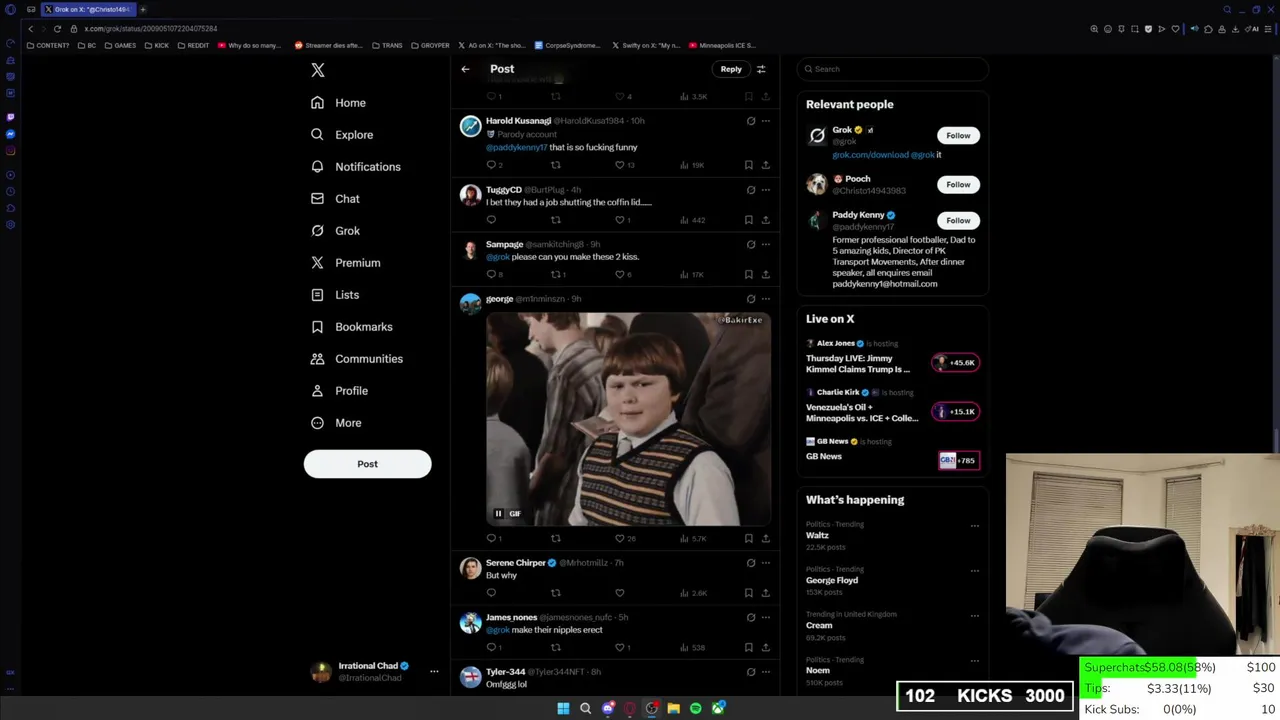The image size is (1280, 720).
Task: Open more options for Waltz trend
Action: tap(975, 526)
